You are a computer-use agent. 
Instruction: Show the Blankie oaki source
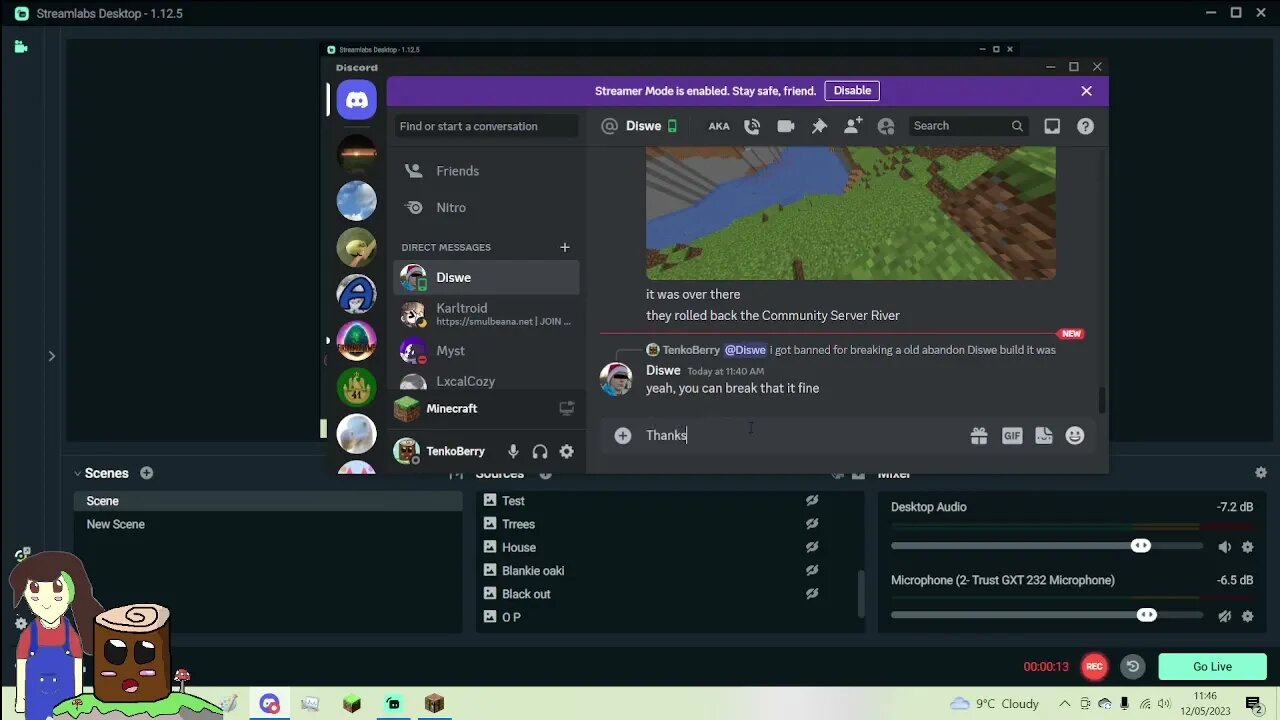pos(812,570)
